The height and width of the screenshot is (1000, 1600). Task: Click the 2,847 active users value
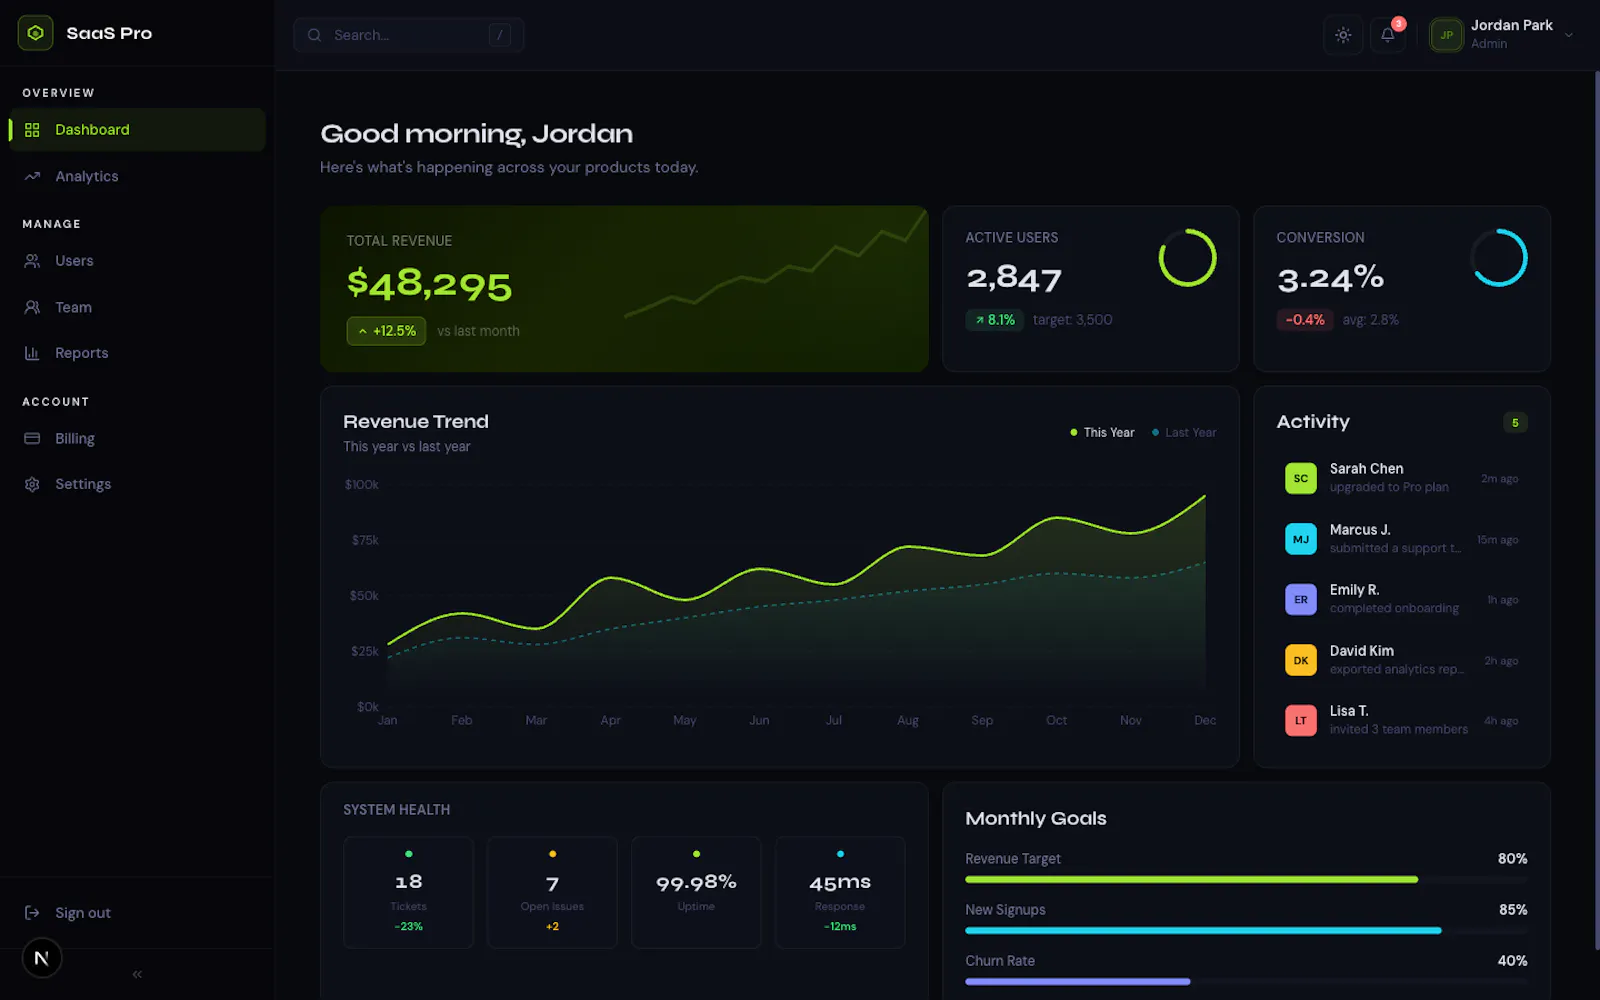1014,278
